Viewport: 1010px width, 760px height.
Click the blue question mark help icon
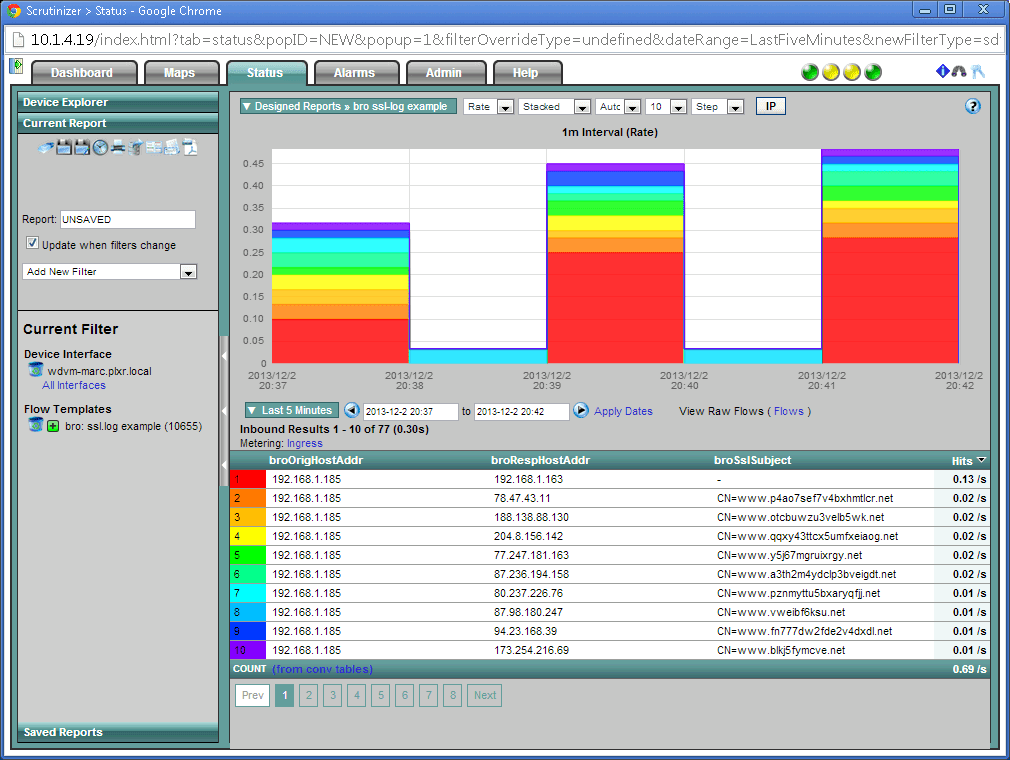click(973, 106)
